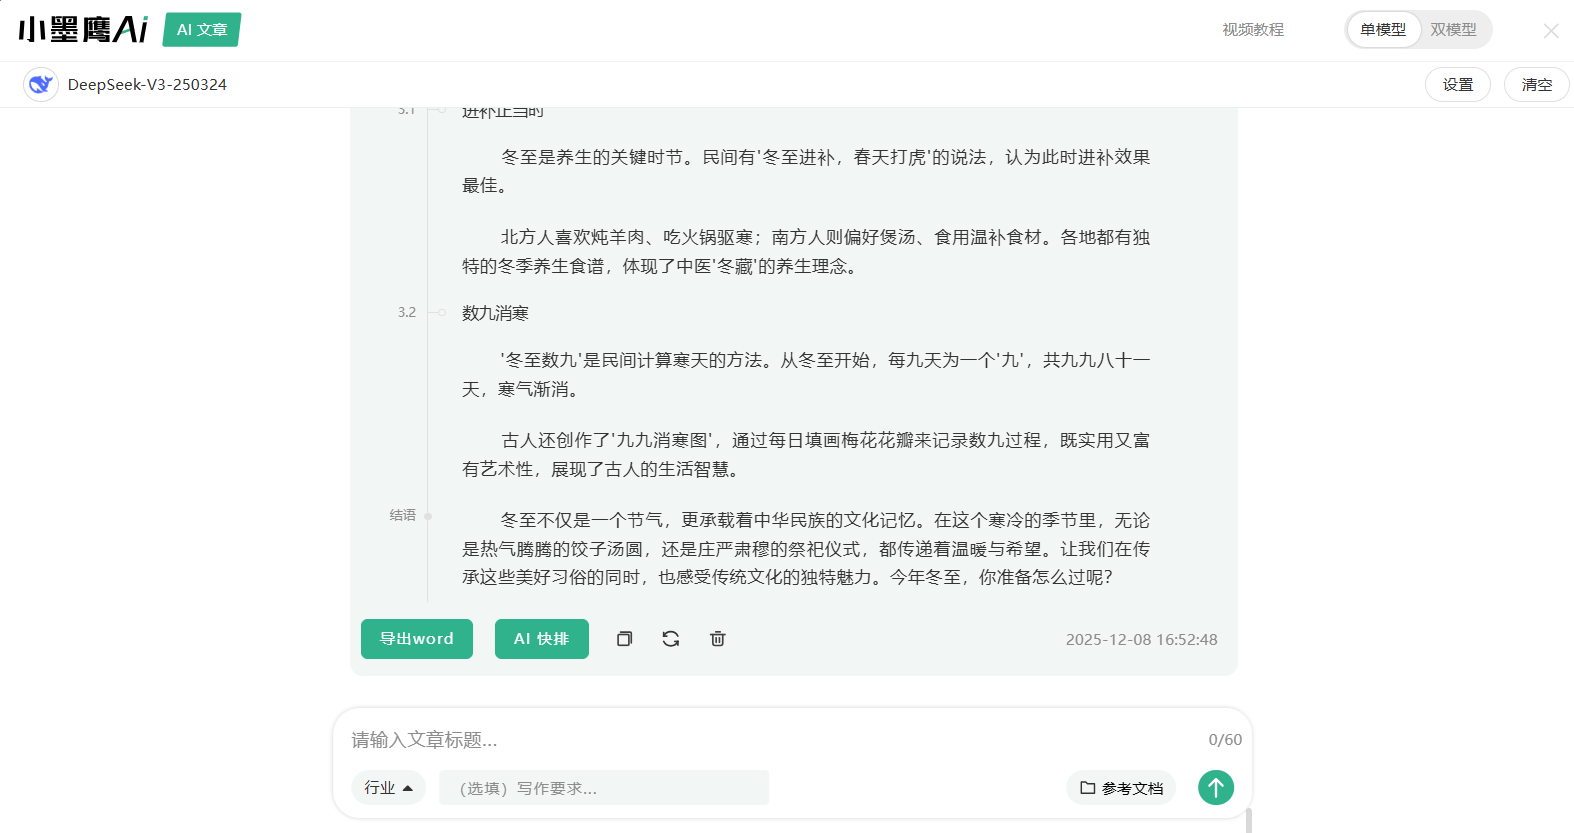Image resolution: width=1574 pixels, height=833 pixels.
Task: Click the 数九消寒 section heading
Action: coord(495,313)
